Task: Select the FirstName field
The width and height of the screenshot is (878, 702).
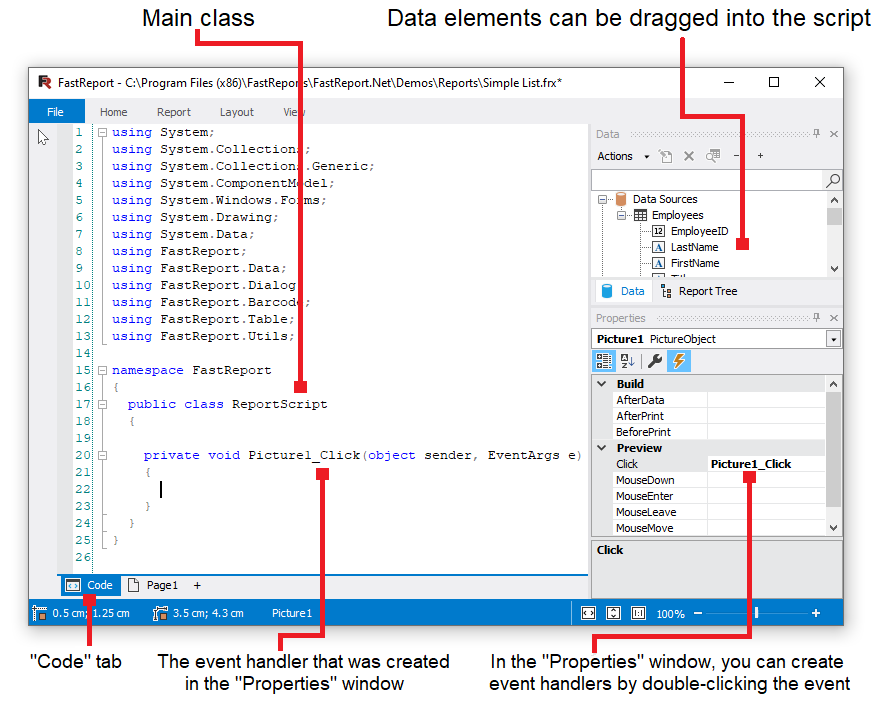Action: [x=695, y=263]
